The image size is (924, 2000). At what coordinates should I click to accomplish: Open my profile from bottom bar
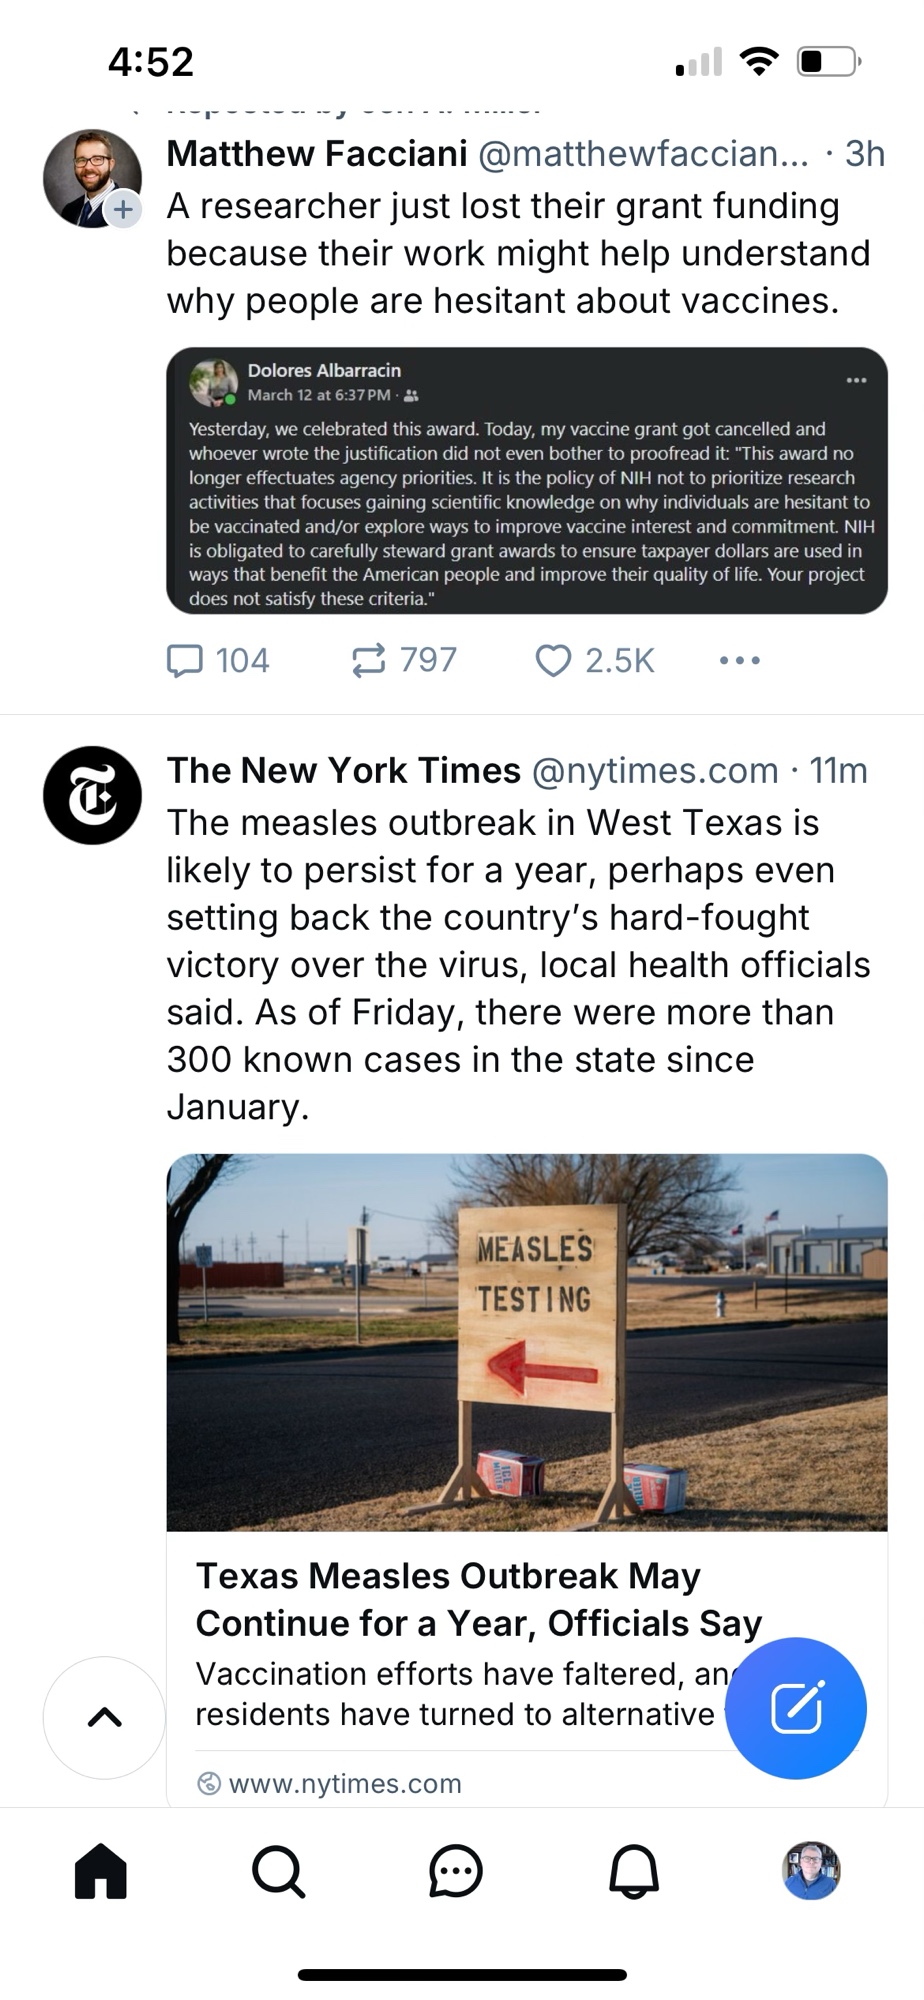pos(811,1871)
